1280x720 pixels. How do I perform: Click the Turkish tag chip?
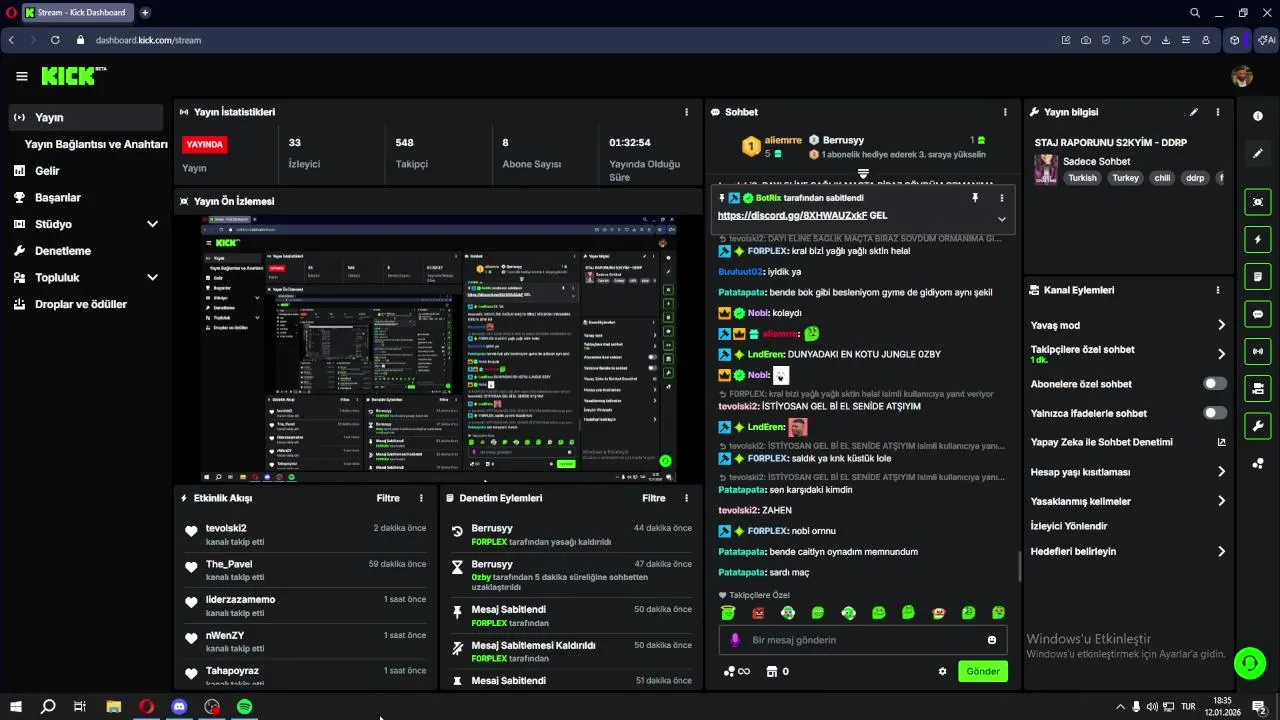point(1082,178)
